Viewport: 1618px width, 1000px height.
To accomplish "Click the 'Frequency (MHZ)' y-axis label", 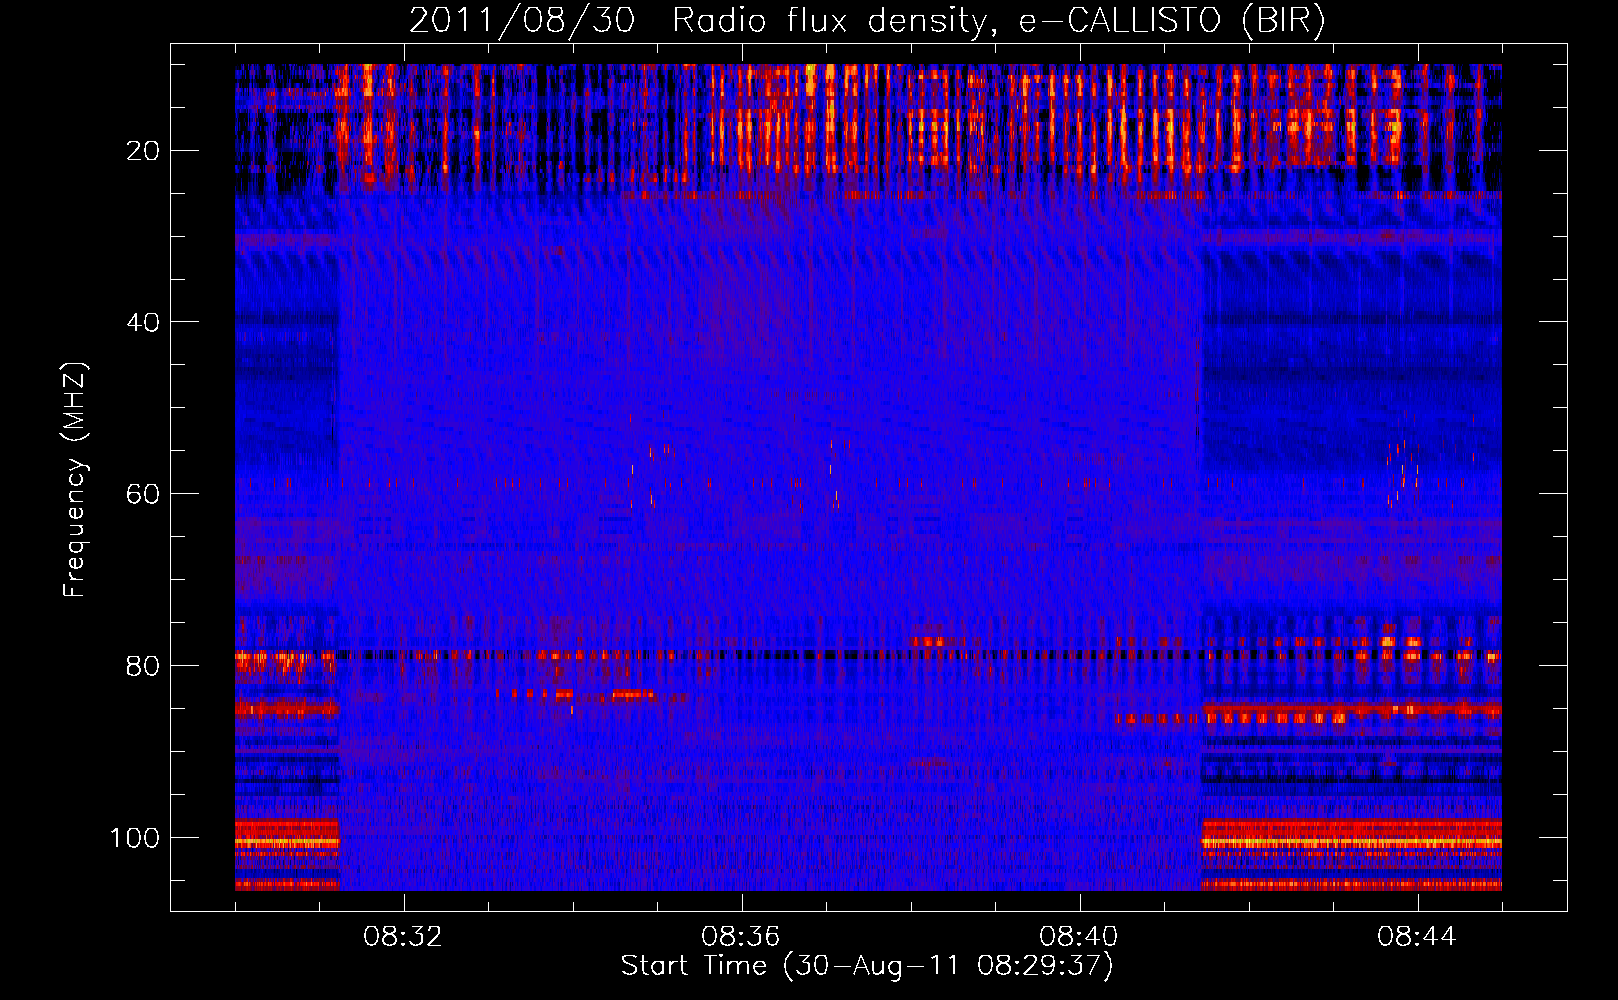I will coord(75,480).
